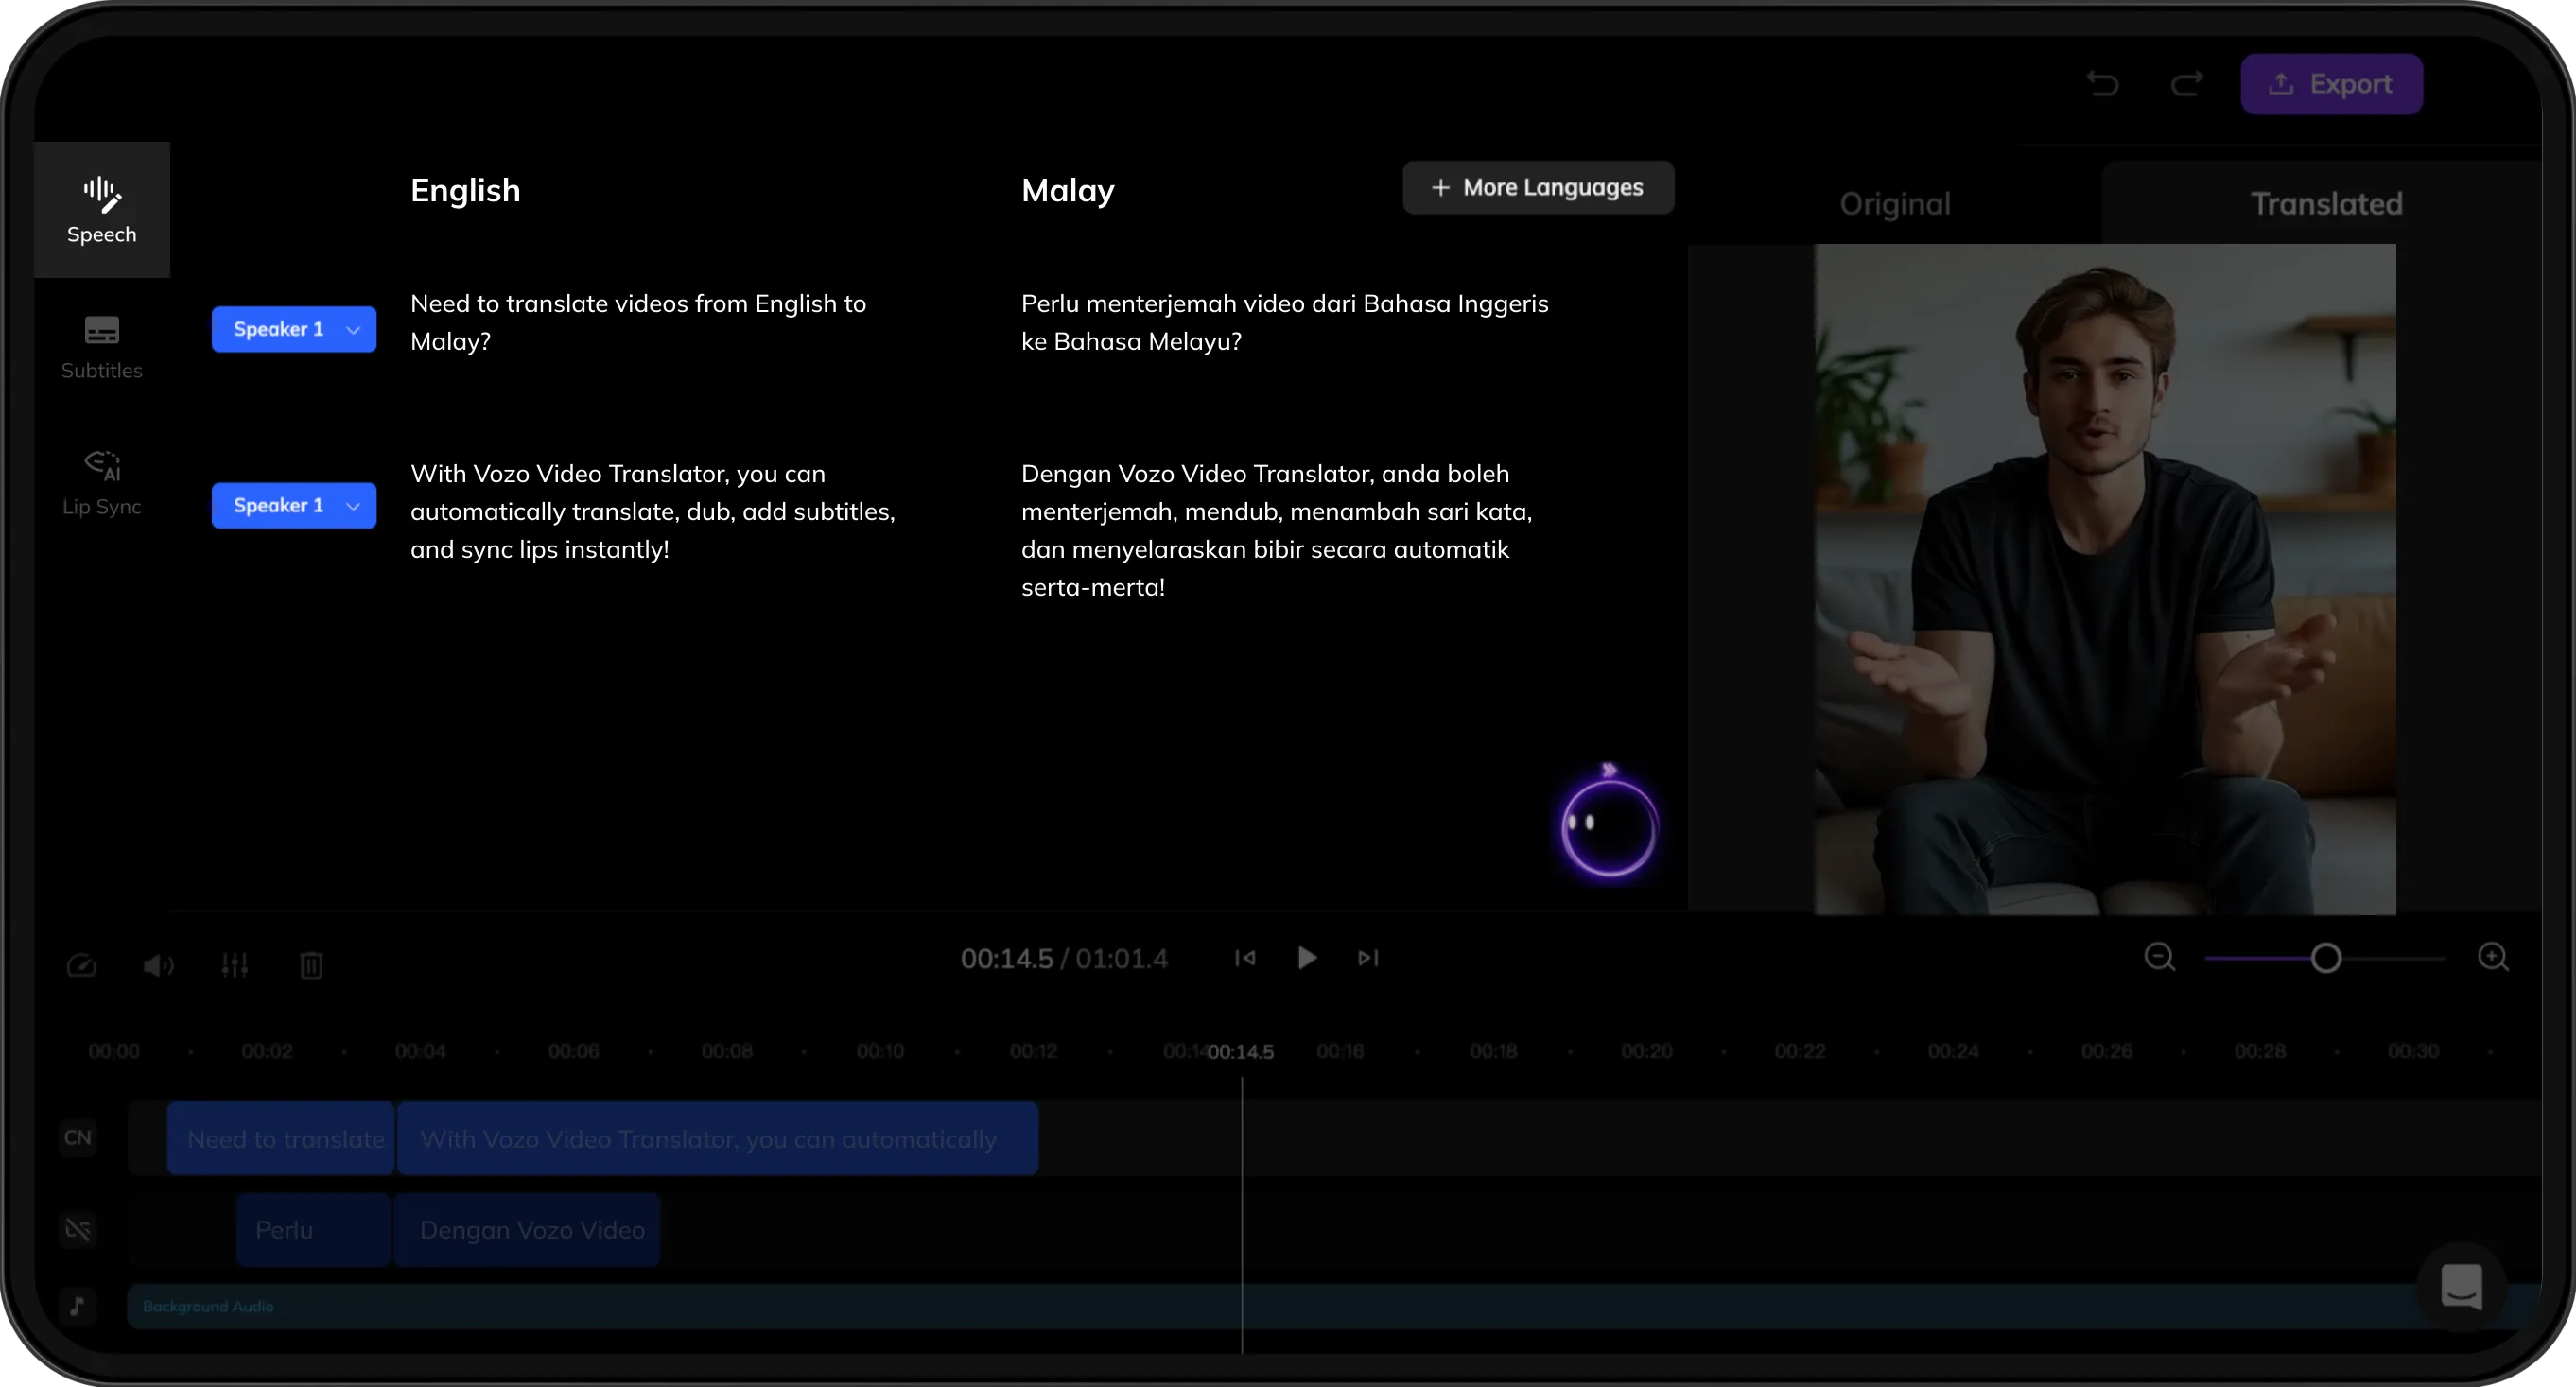Delete the selected clip with trash icon
Viewport: 2576px width, 1387px height.
tap(311, 965)
